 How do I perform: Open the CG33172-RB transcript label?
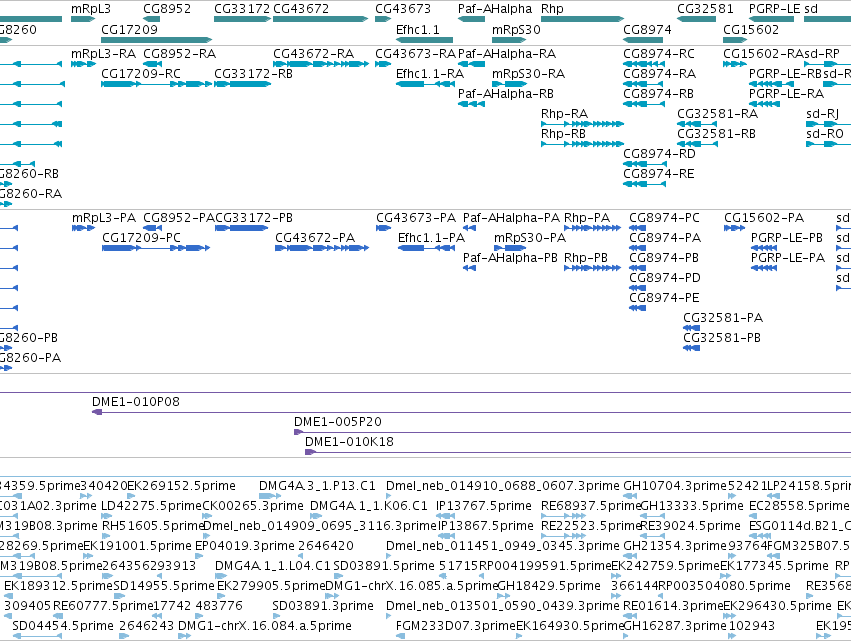(x=253, y=74)
